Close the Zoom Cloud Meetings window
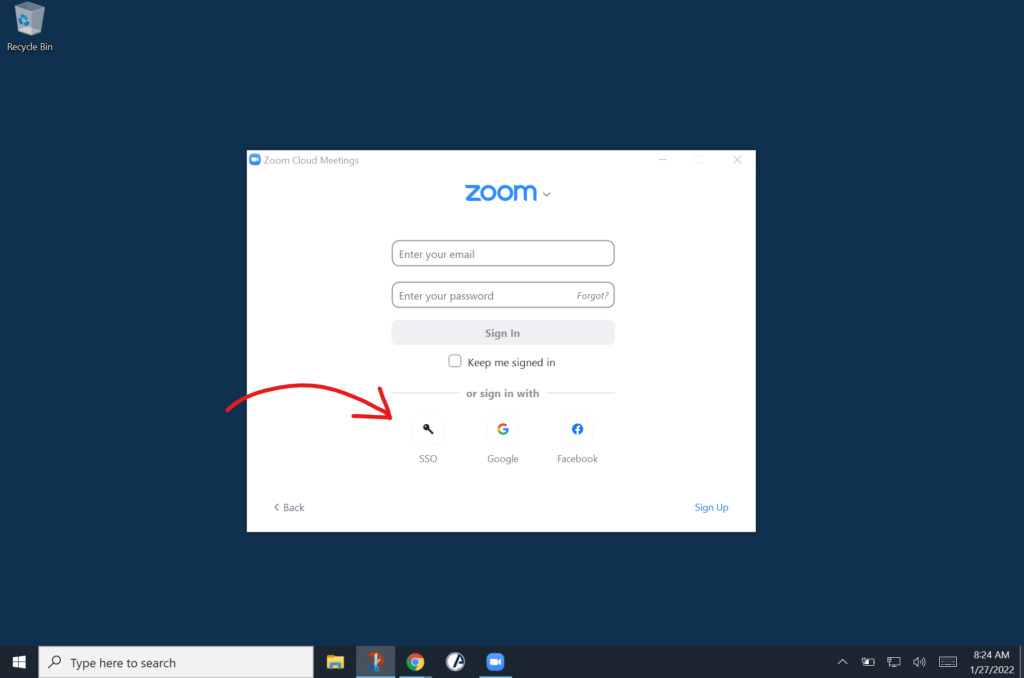 [x=737, y=160]
